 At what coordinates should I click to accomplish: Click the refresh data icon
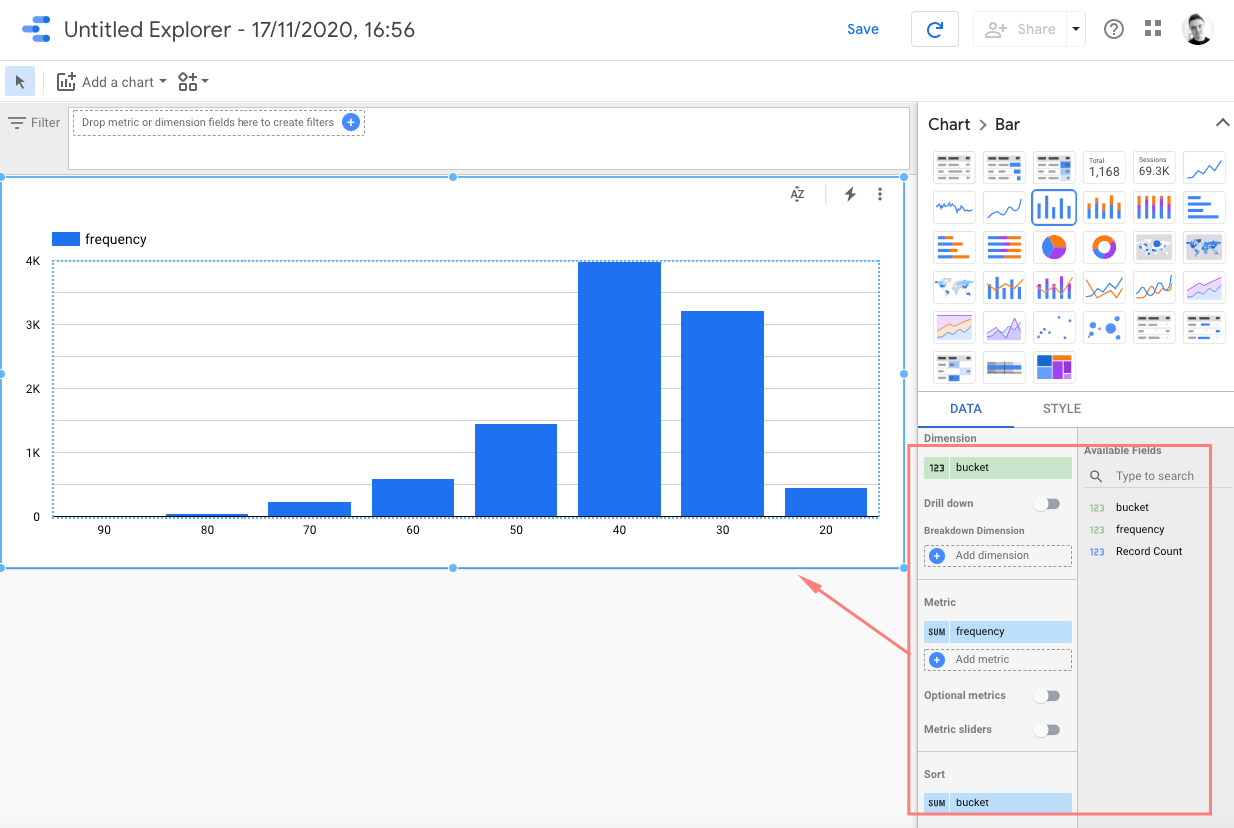click(x=935, y=30)
